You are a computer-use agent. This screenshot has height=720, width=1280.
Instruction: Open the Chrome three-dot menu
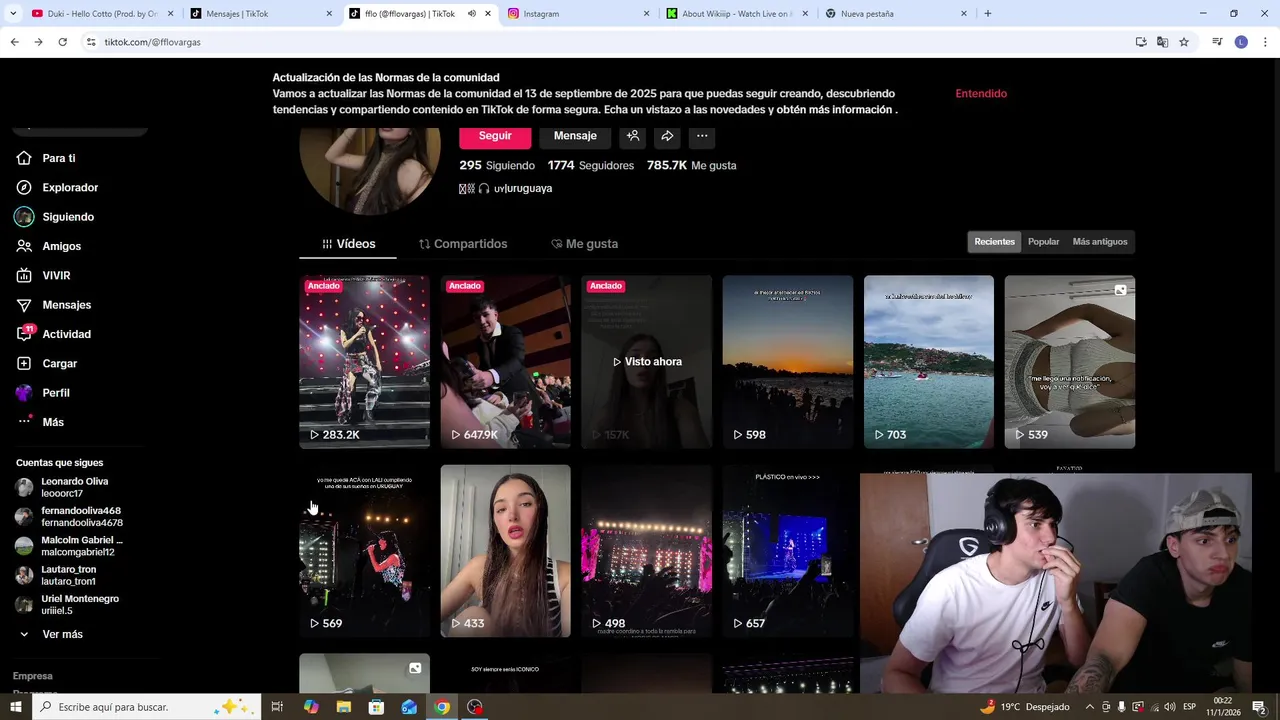point(1265,42)
